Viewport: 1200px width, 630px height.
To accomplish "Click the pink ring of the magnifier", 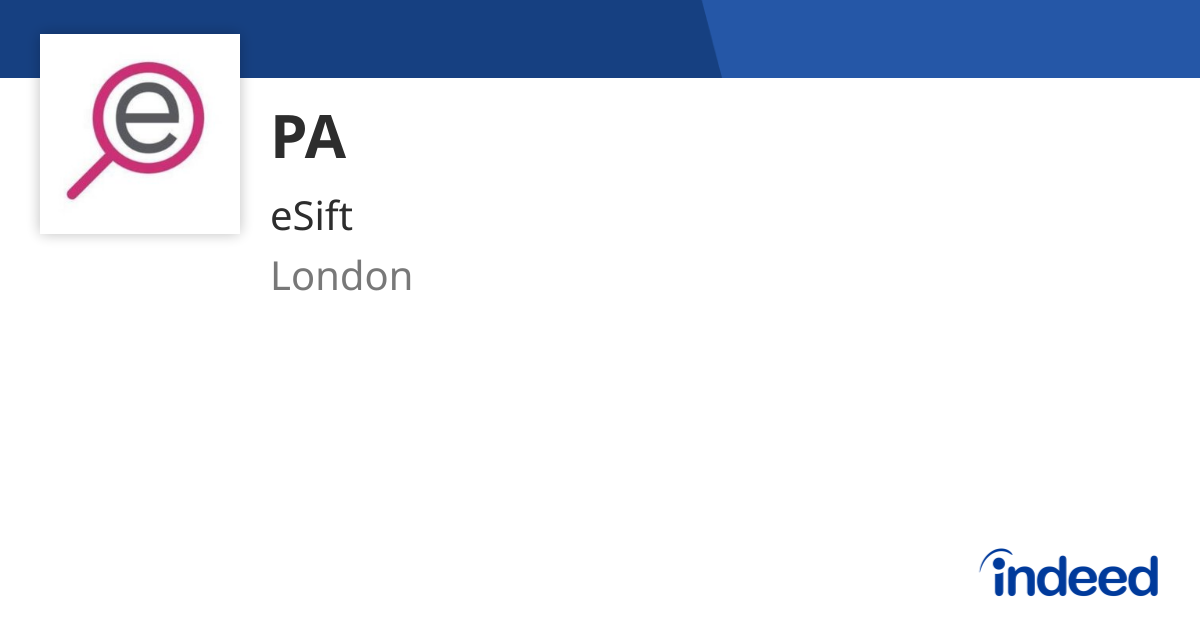I will (x=148, y=118).
